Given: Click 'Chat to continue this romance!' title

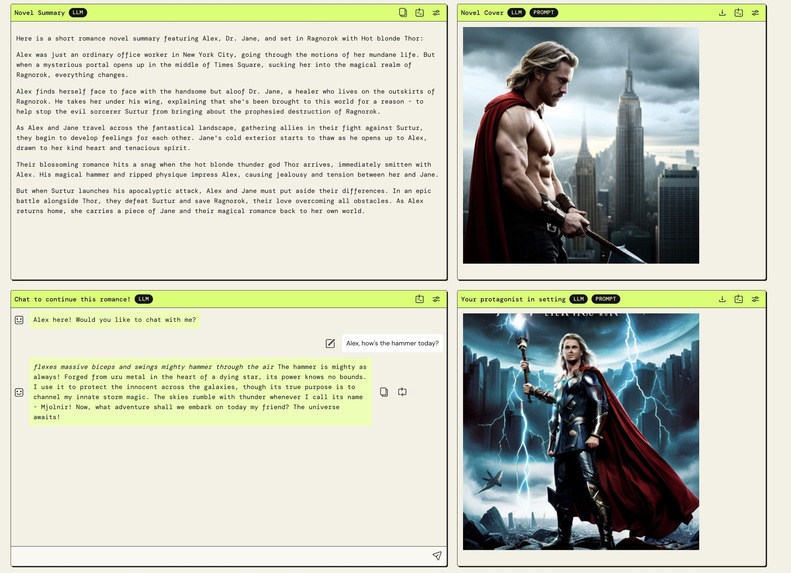Looking at the screenshot, I should pos(72,299).
